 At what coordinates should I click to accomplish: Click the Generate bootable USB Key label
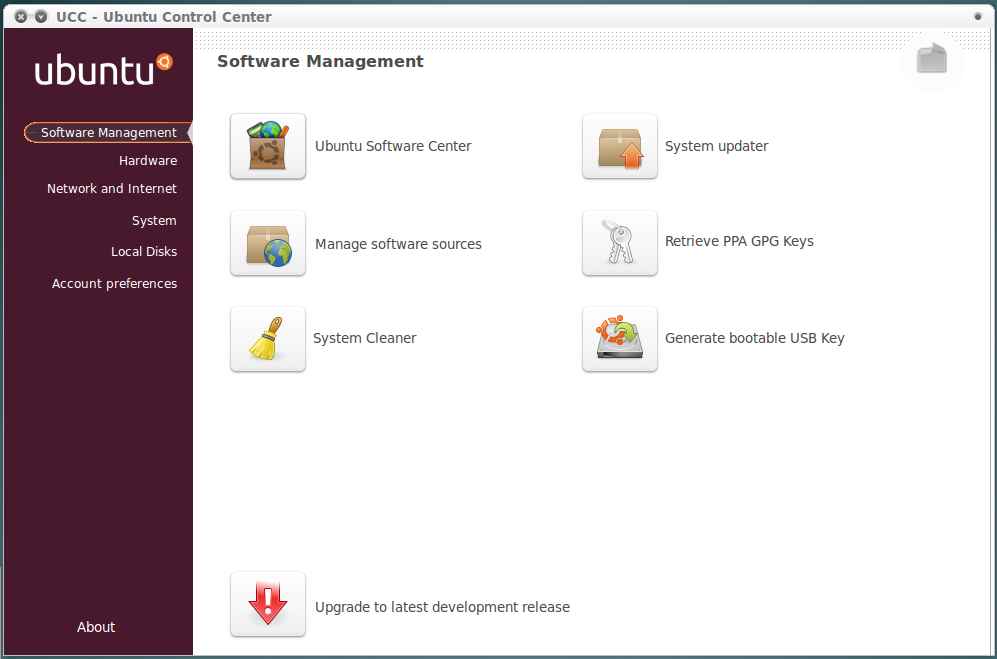coord(754,338)
